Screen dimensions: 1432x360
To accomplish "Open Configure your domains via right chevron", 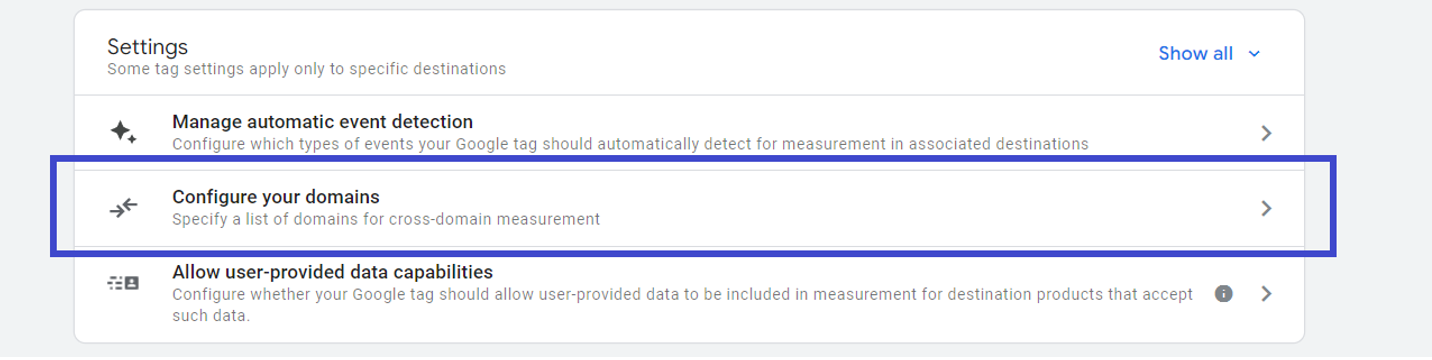I will pos(1266,208).
